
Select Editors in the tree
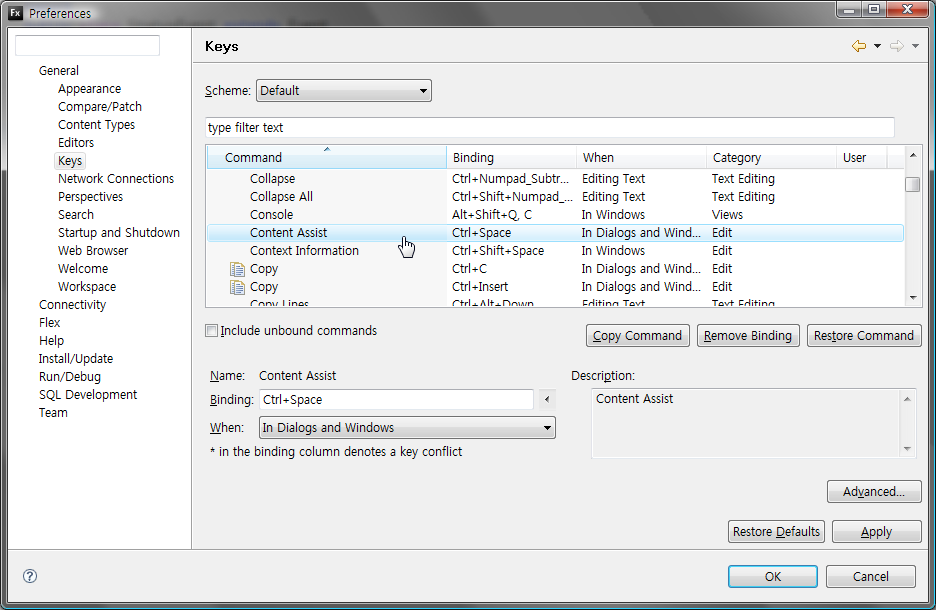tap(76, 143)
